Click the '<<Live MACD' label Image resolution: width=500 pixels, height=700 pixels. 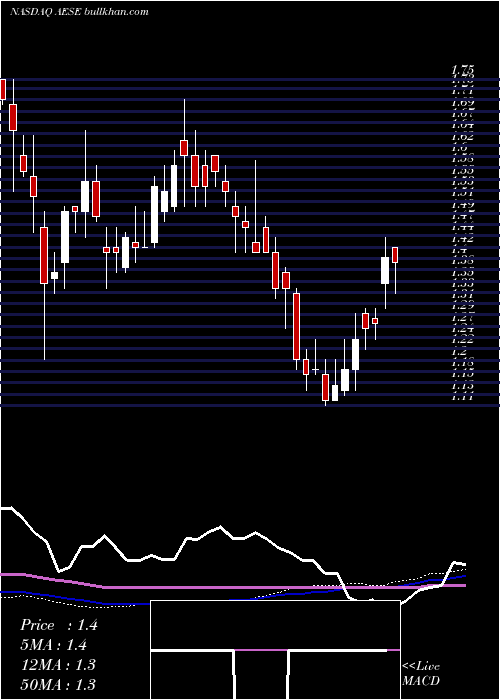pyautogui.click(x=421, y=674)
